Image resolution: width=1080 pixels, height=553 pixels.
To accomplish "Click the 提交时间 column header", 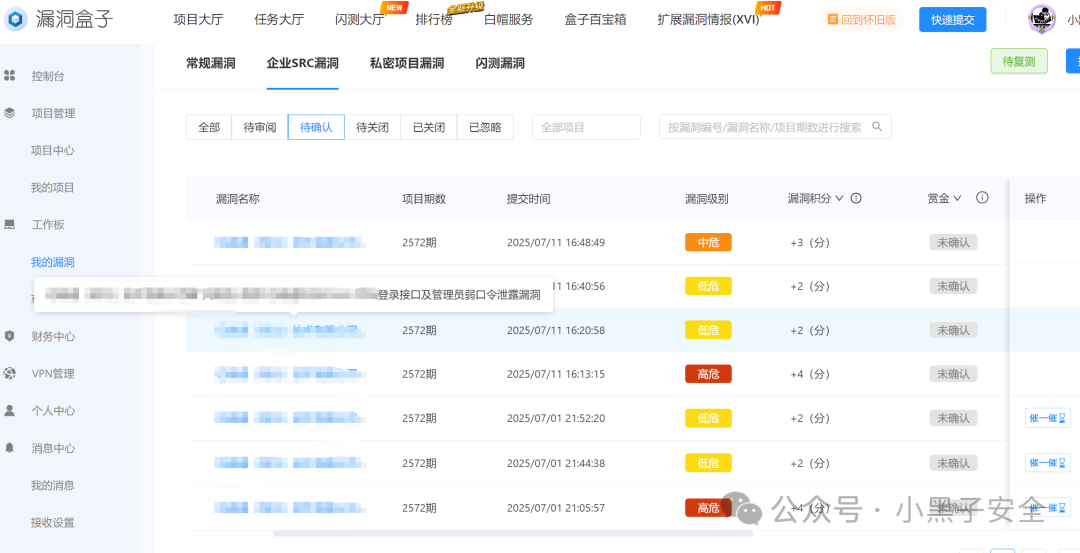I will [x=528, y=198].
